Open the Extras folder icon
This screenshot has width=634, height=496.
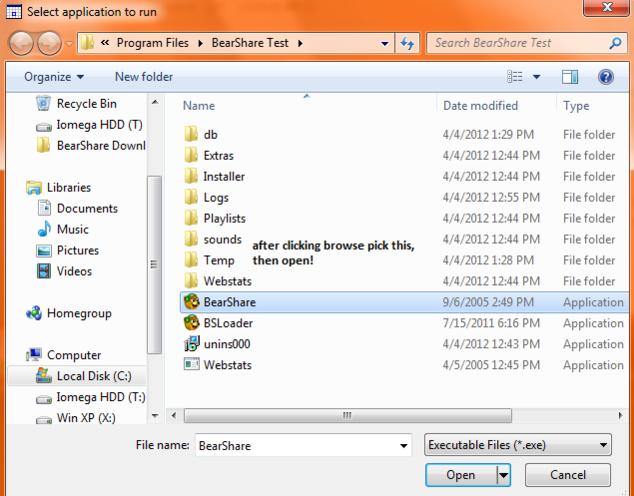point(191,155)
